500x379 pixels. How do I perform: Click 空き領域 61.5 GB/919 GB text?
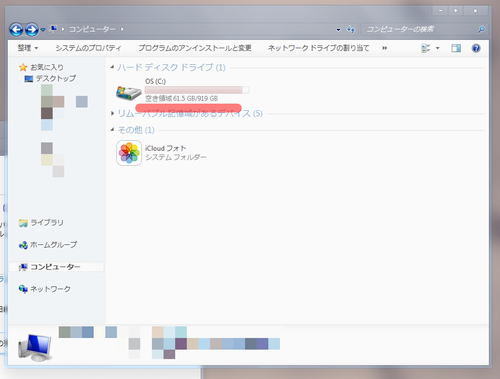[182, 98]
